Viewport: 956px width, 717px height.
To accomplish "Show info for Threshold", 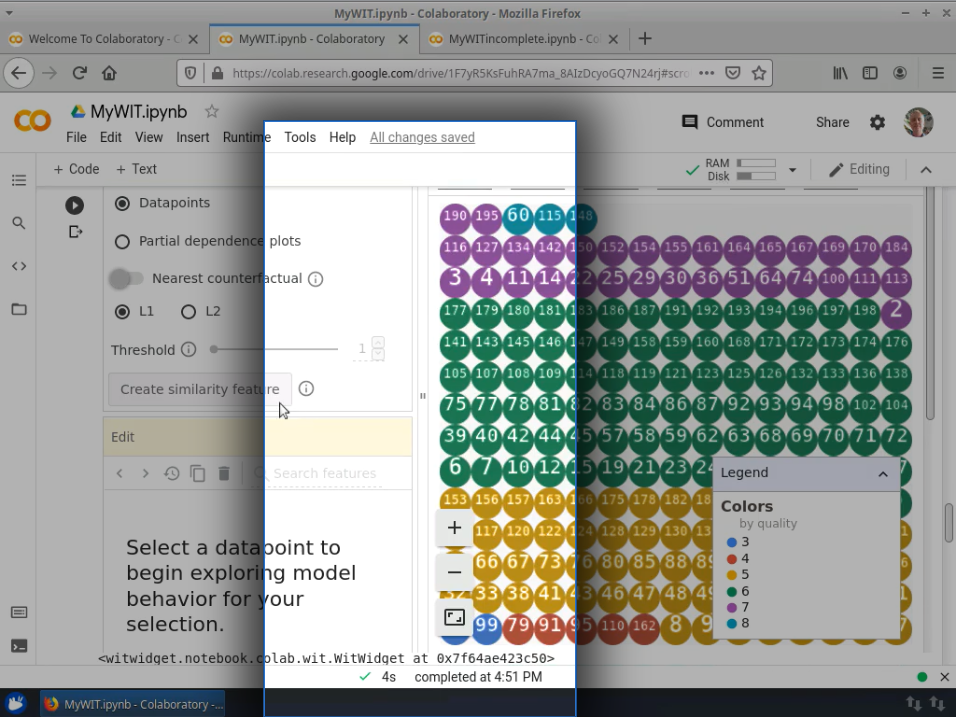I will tap(189, 349).
